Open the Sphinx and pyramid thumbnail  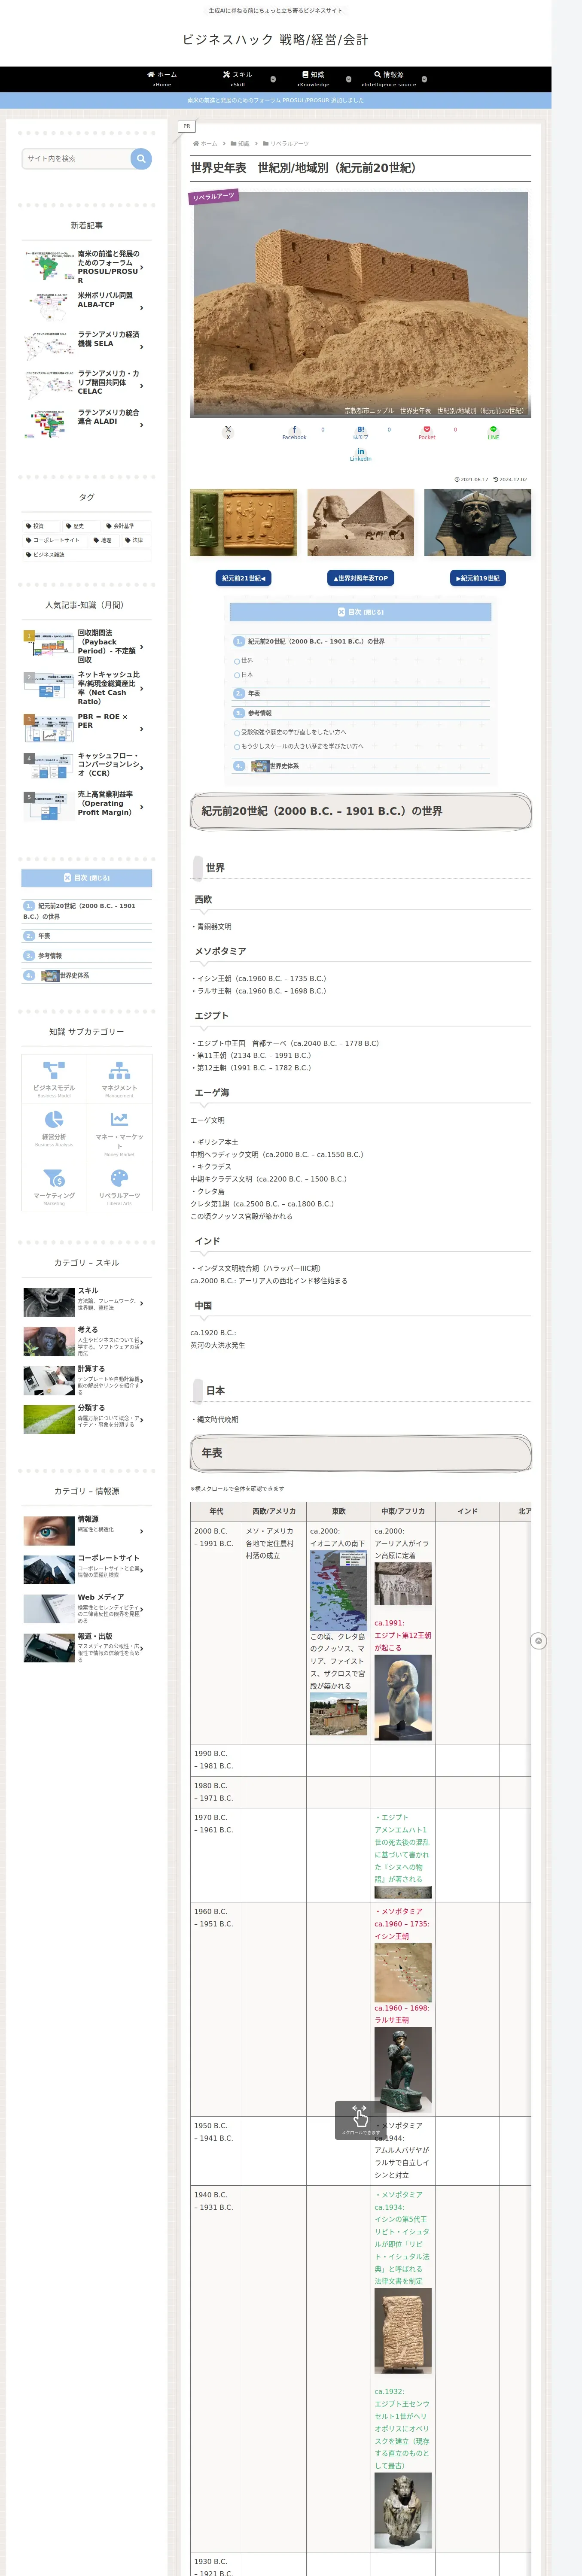pos(361,522)
